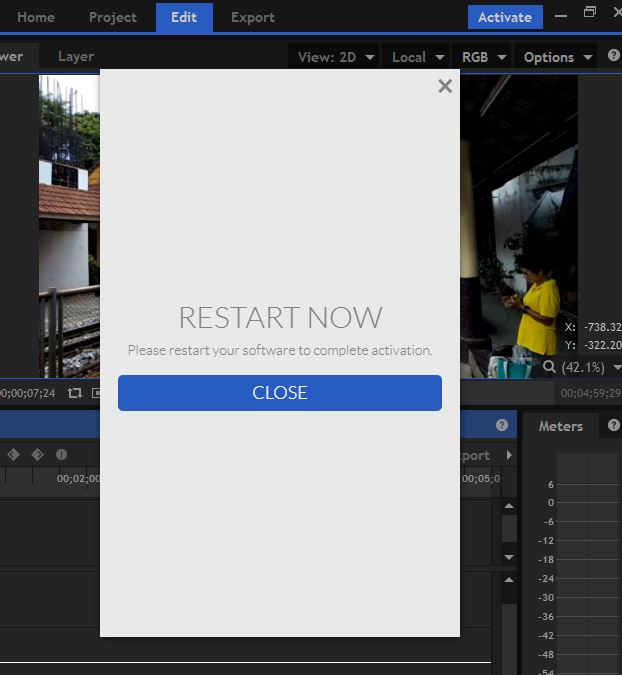
Task: Toggle the loop playback icon
Action: coord(74,393)
